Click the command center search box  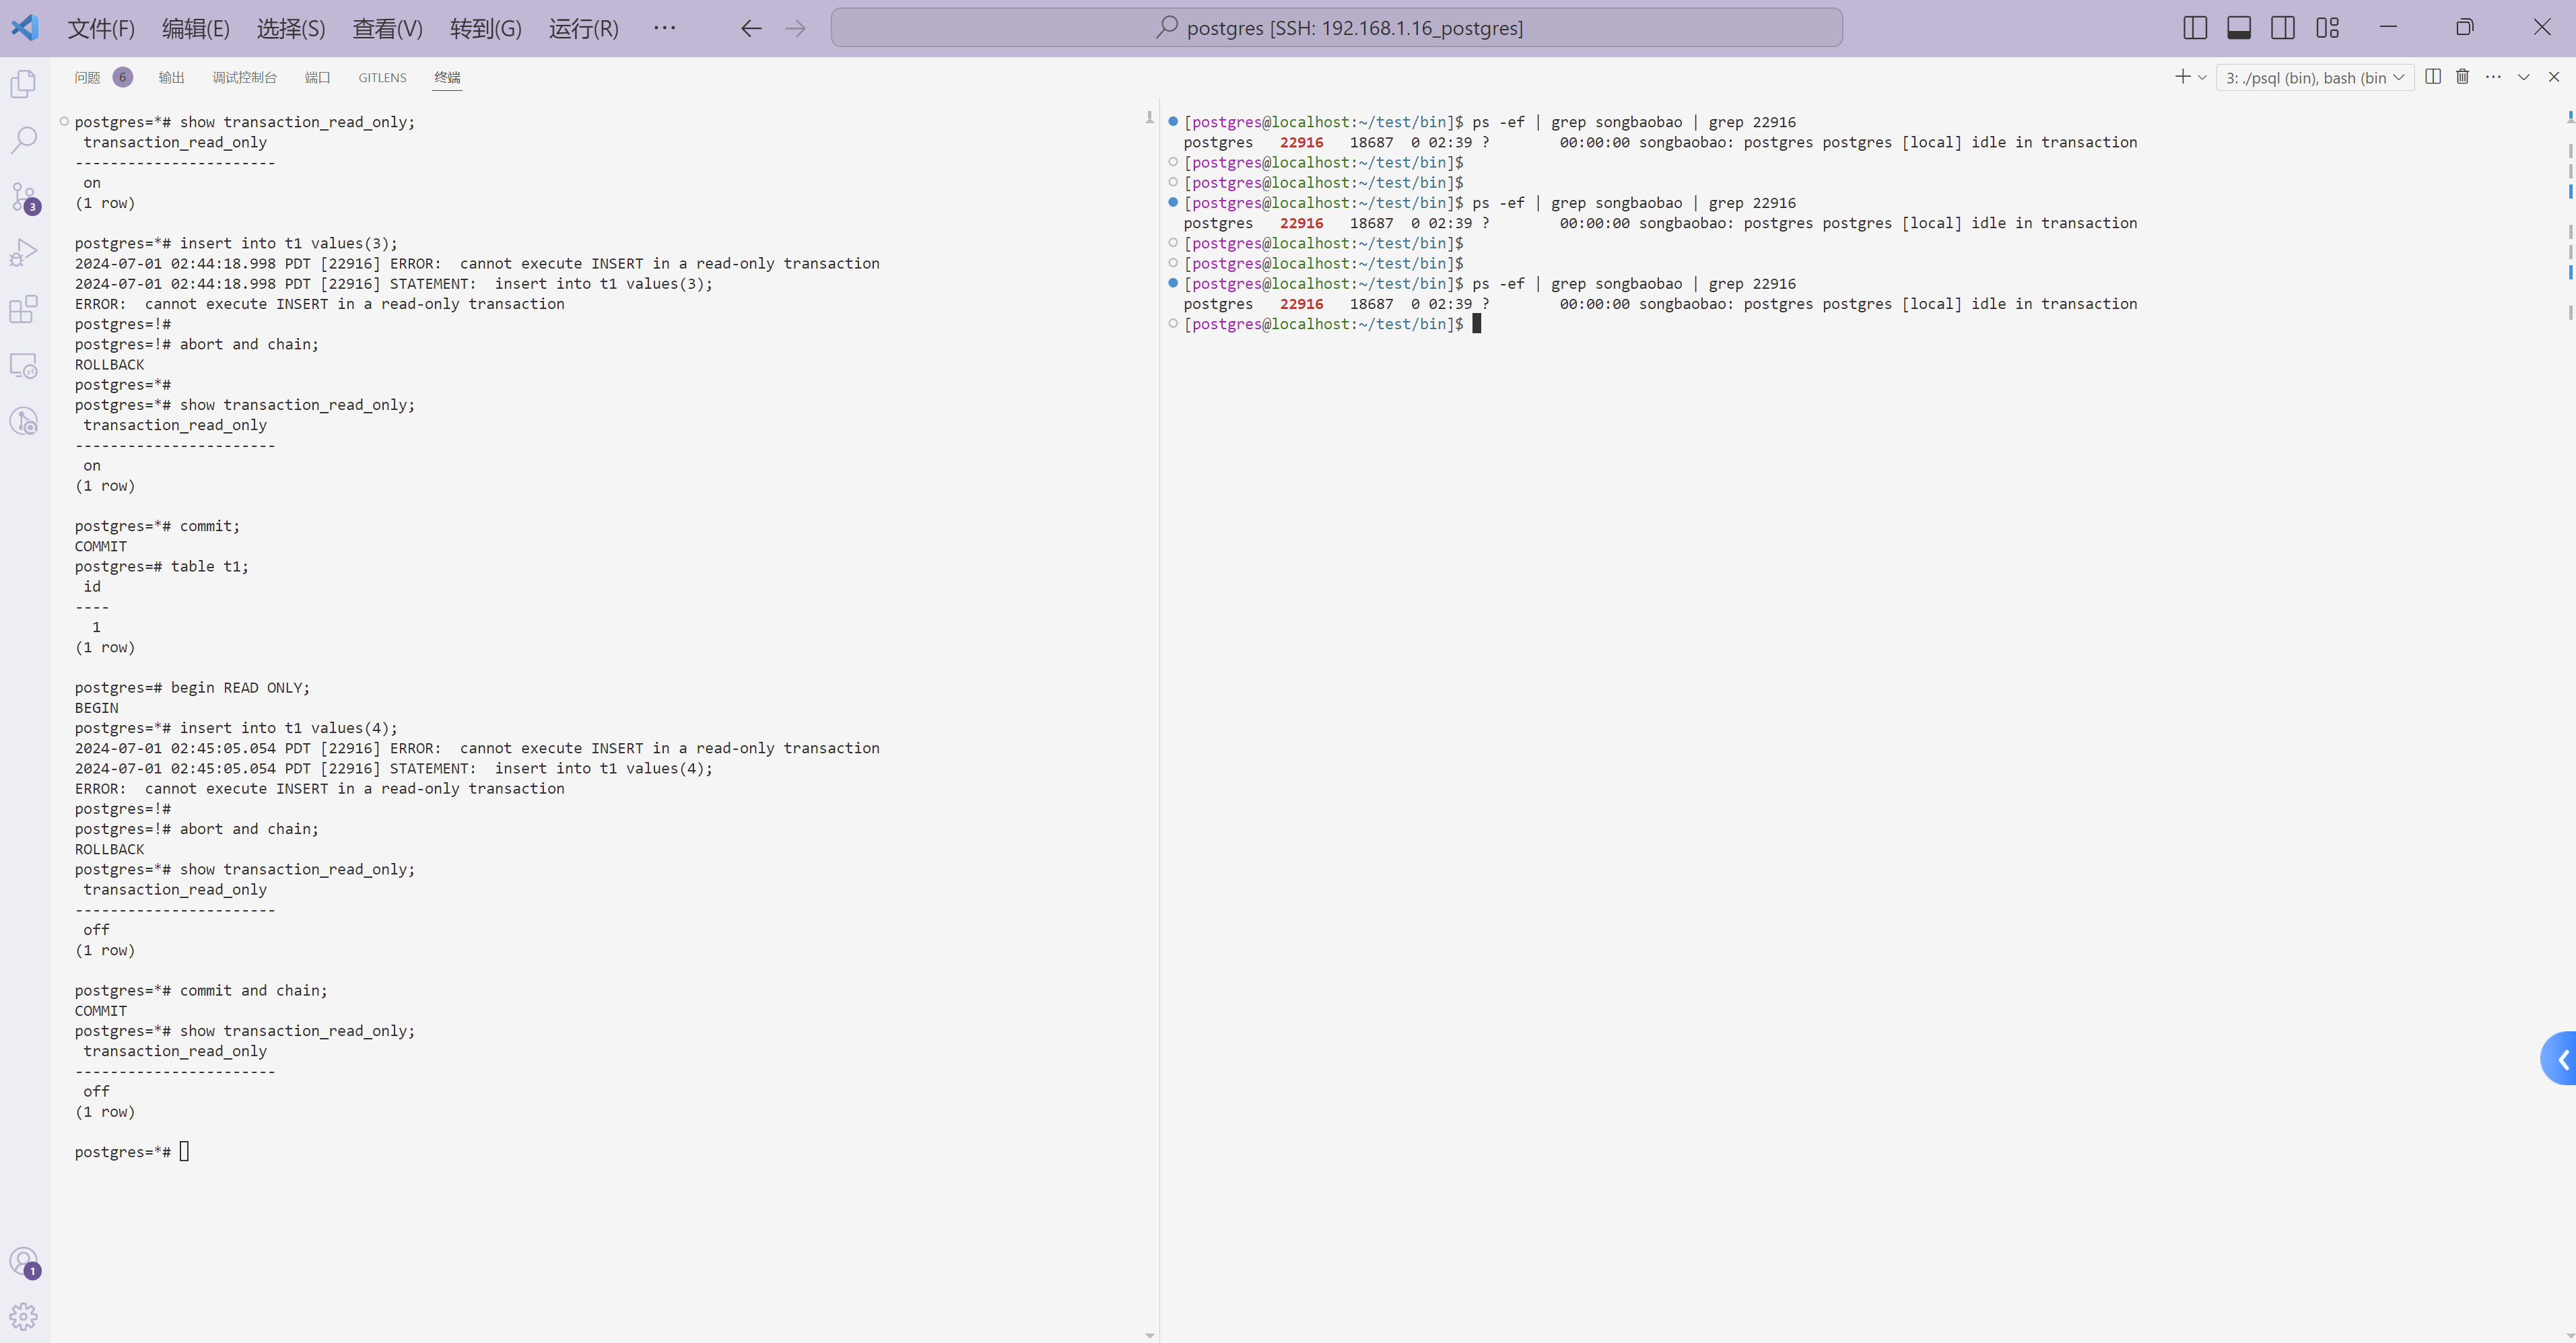point(1336,28)
